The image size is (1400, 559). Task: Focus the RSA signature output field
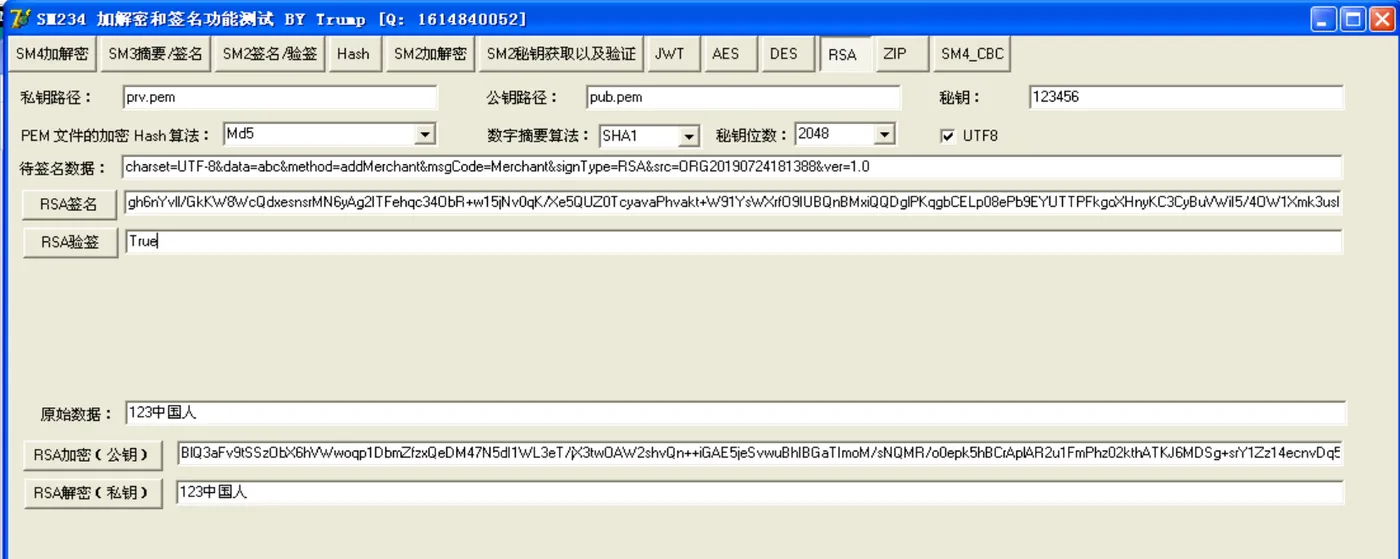[733, 203]
